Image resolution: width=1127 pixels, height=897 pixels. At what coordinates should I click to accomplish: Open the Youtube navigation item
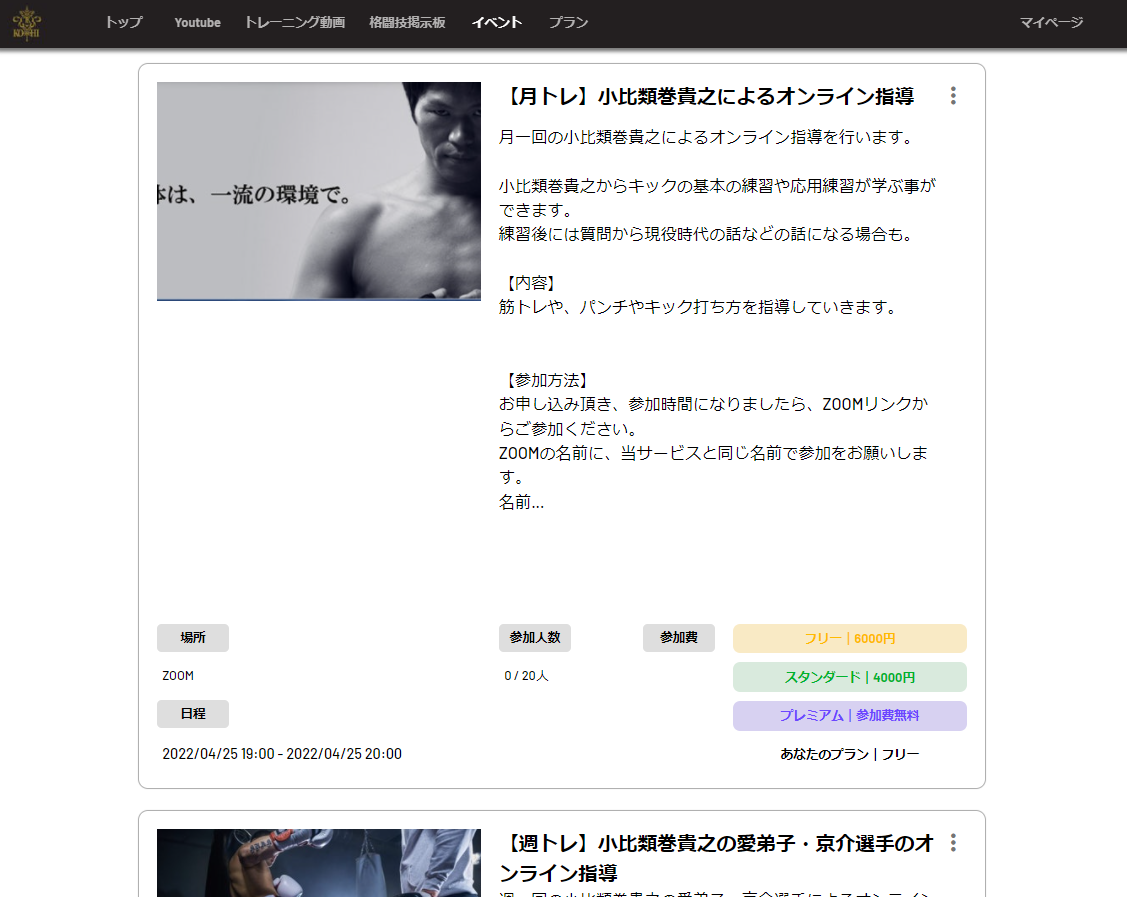click(197, 23)
